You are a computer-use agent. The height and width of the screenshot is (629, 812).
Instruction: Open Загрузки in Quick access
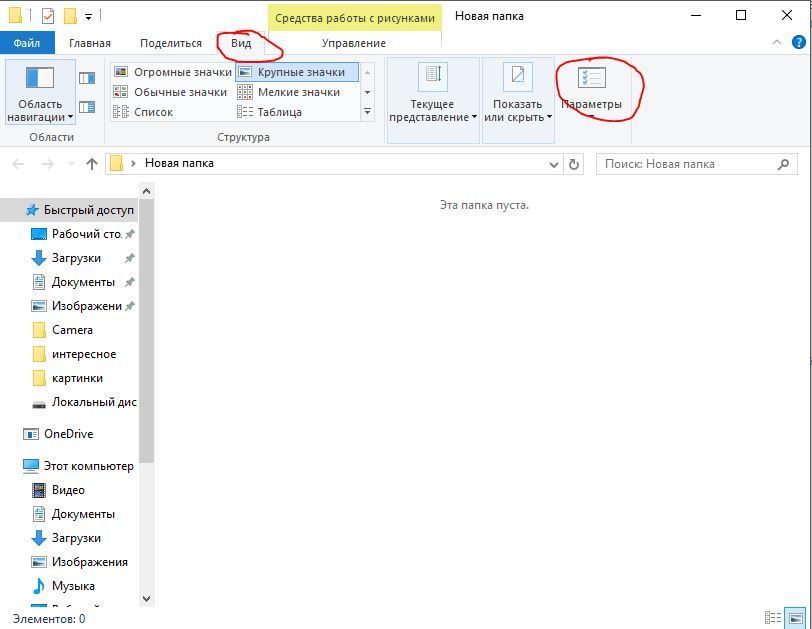point(76,258)
